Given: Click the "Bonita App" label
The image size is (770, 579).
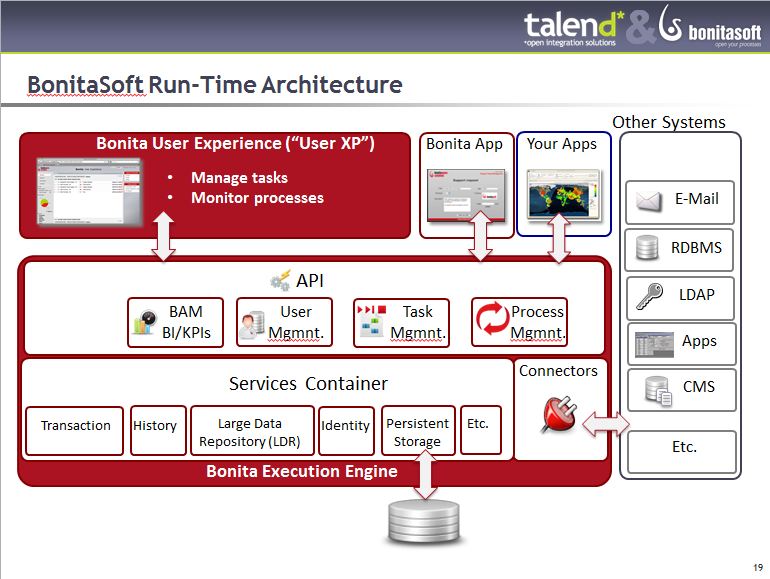Looking at the screenshot, I should point(464,144).
